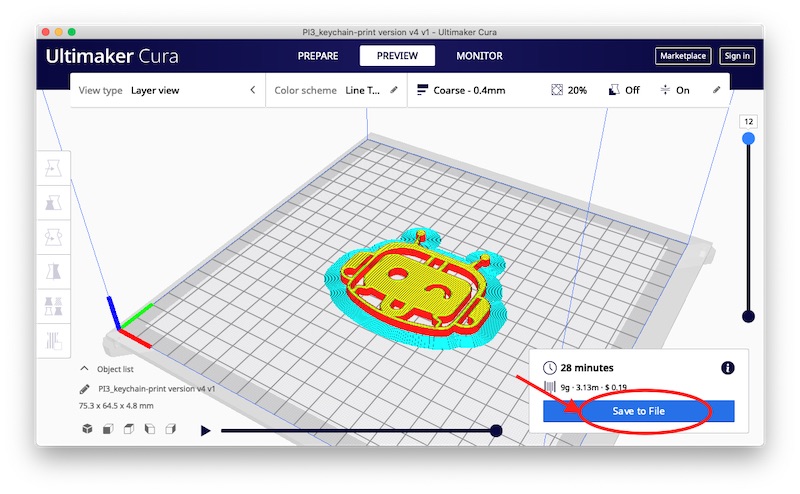This screenshot has height=494, width=800.
Task: Open the Coarse - 0.4mm print settings panel
Action: [x=569, y=90]
